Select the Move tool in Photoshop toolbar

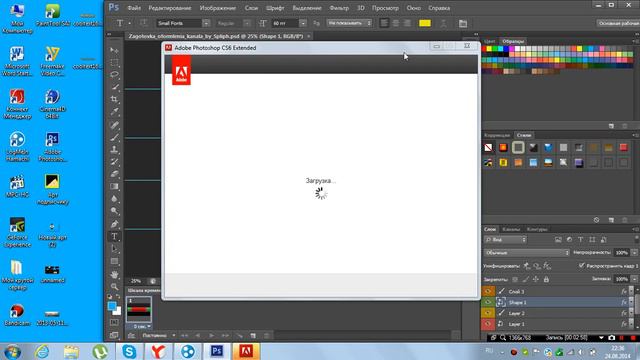click(115, 50)
